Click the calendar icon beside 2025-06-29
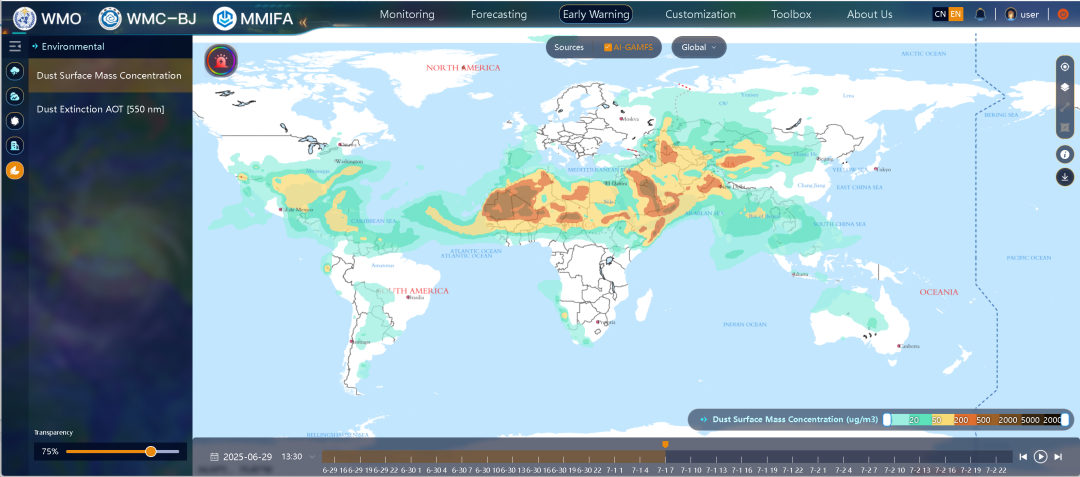The image size is (1080, 477). tap(215, 456)
